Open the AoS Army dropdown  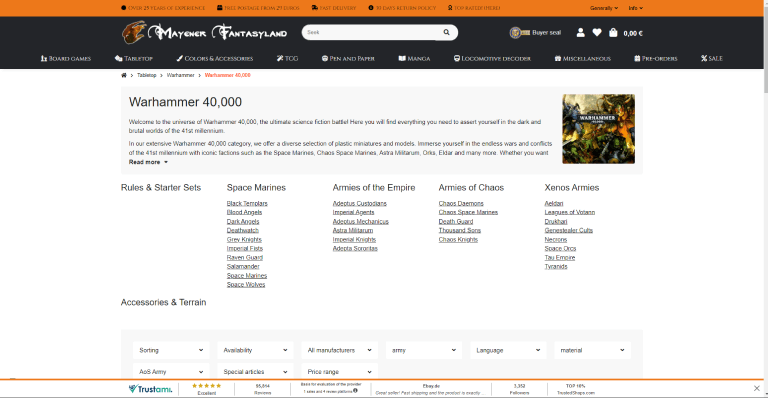[x=171, y=372]
